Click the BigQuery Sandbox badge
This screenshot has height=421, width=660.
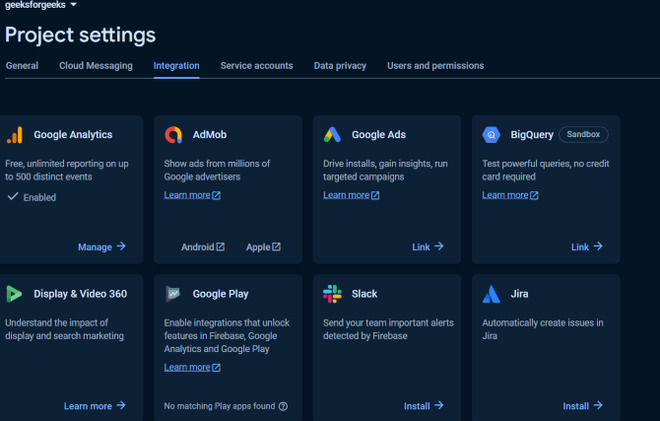click(x=583, y=134)
